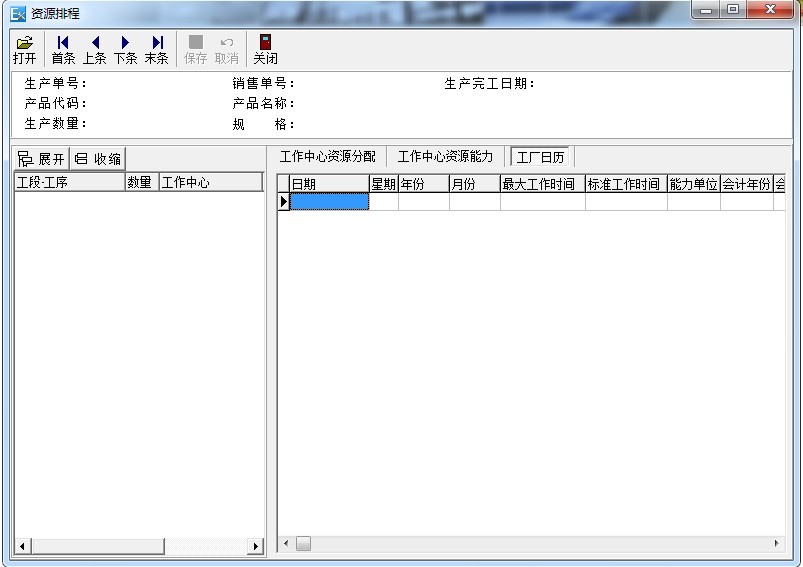This screenshot has height=567, width=803.
Task: Click the 年份 column header
Action: click(424, 184)
